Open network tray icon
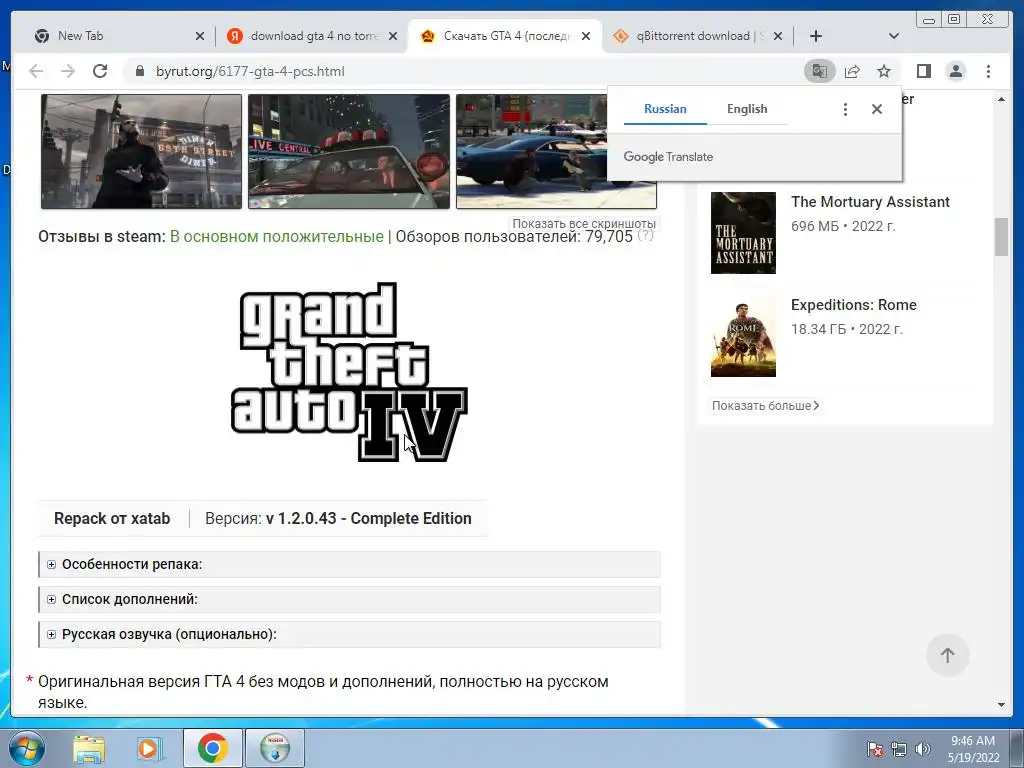The width and height of the screenshot is (1024, 768). [899, 749]
